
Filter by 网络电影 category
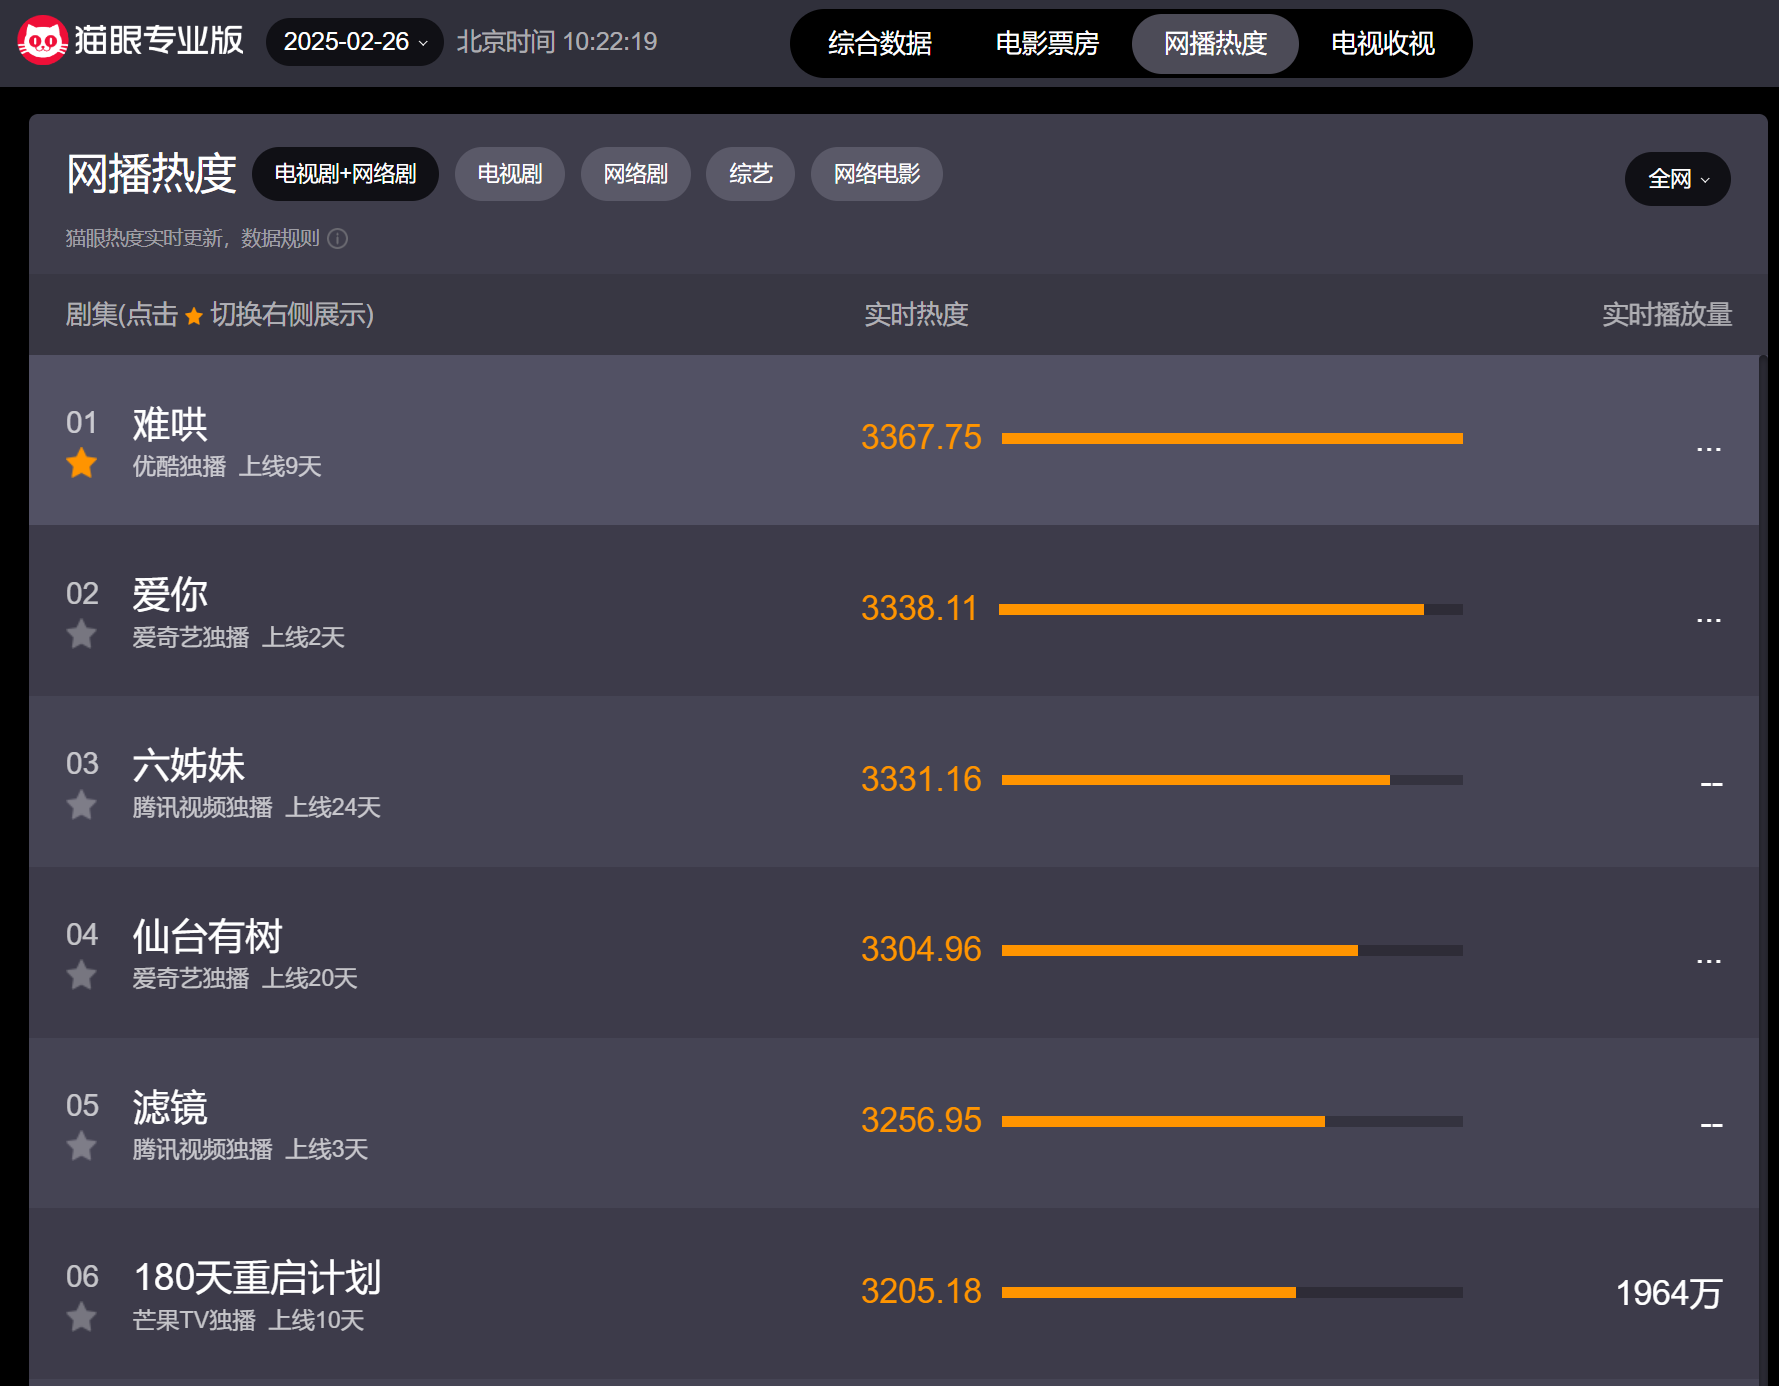[876, 174]
